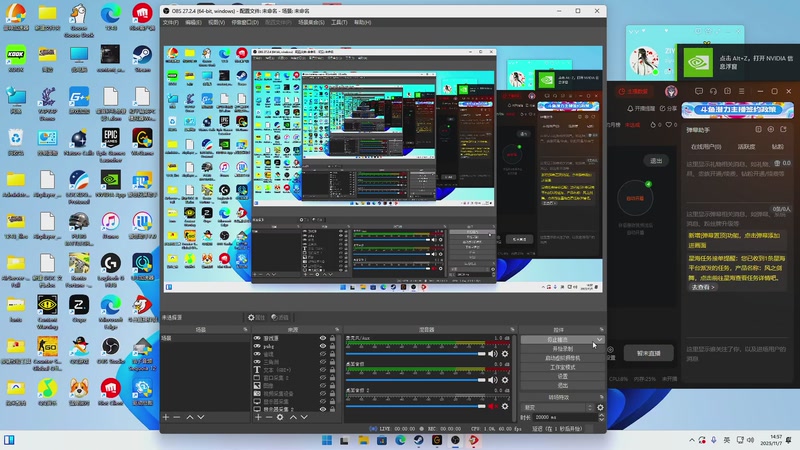The image size is (800, 450).
Task: Toggle visibility of 文本 (GDI+) source
Action: pyautogui.click(x=322, y=370)
